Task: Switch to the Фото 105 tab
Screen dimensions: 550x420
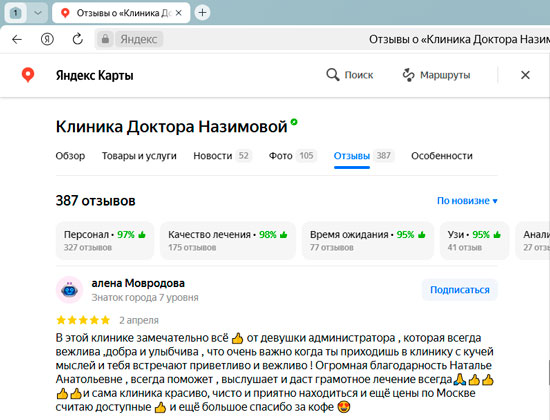Action: [x=293, y=155]
